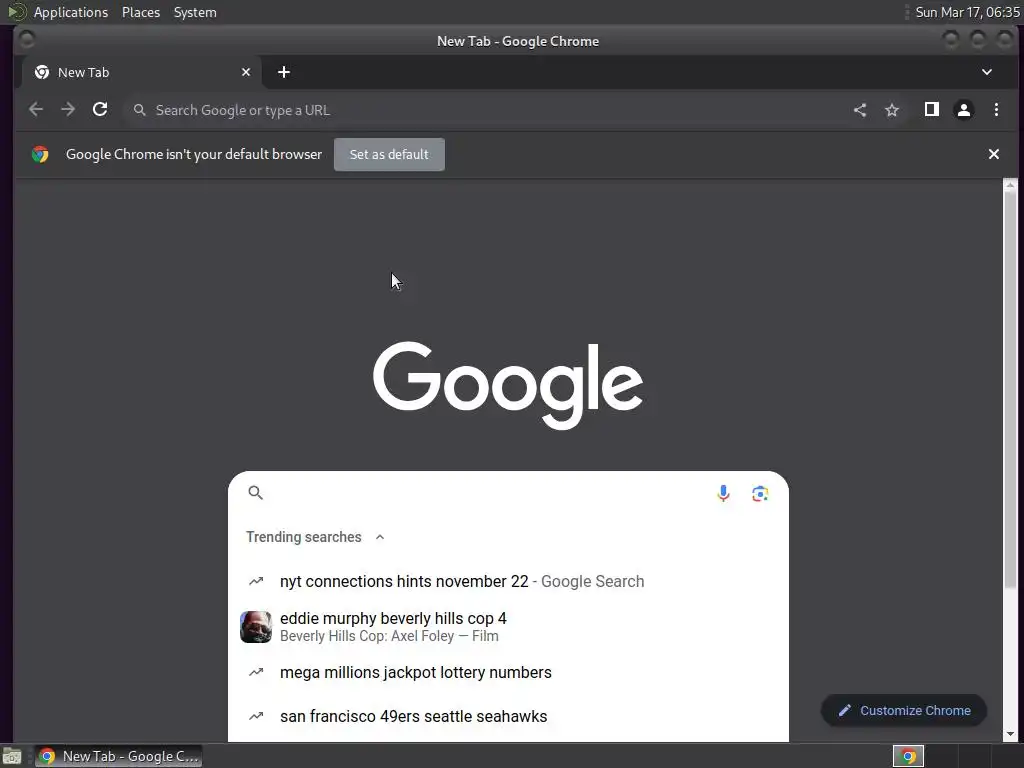Close the New Tab tab
This screenshot has height=768, width=1024.
tap(246, 72)
